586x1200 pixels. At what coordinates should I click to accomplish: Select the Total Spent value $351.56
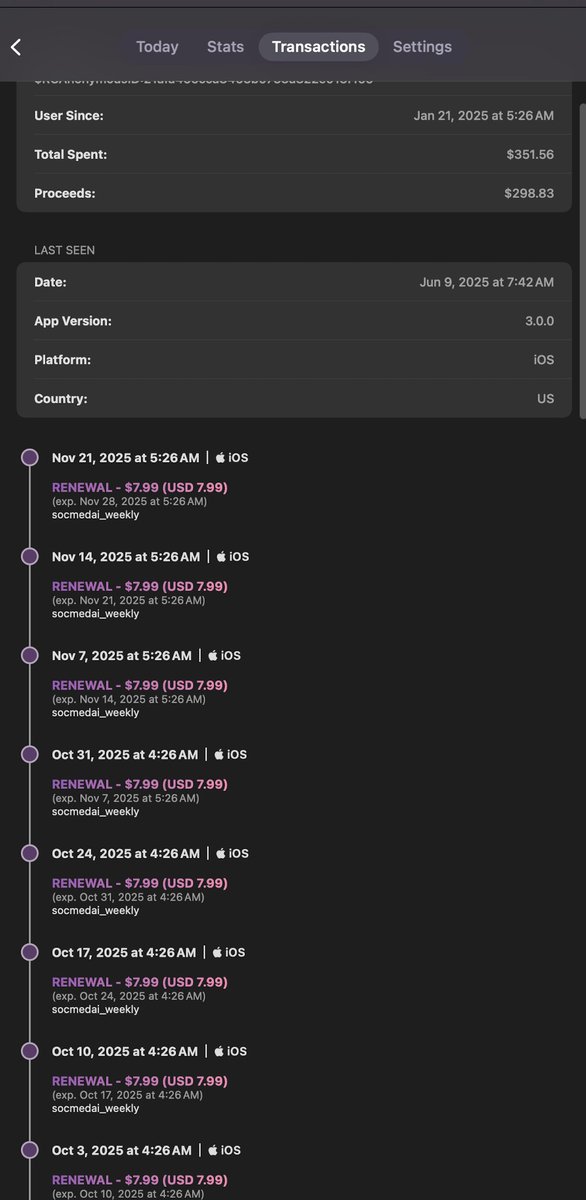(x=530, y=155)
